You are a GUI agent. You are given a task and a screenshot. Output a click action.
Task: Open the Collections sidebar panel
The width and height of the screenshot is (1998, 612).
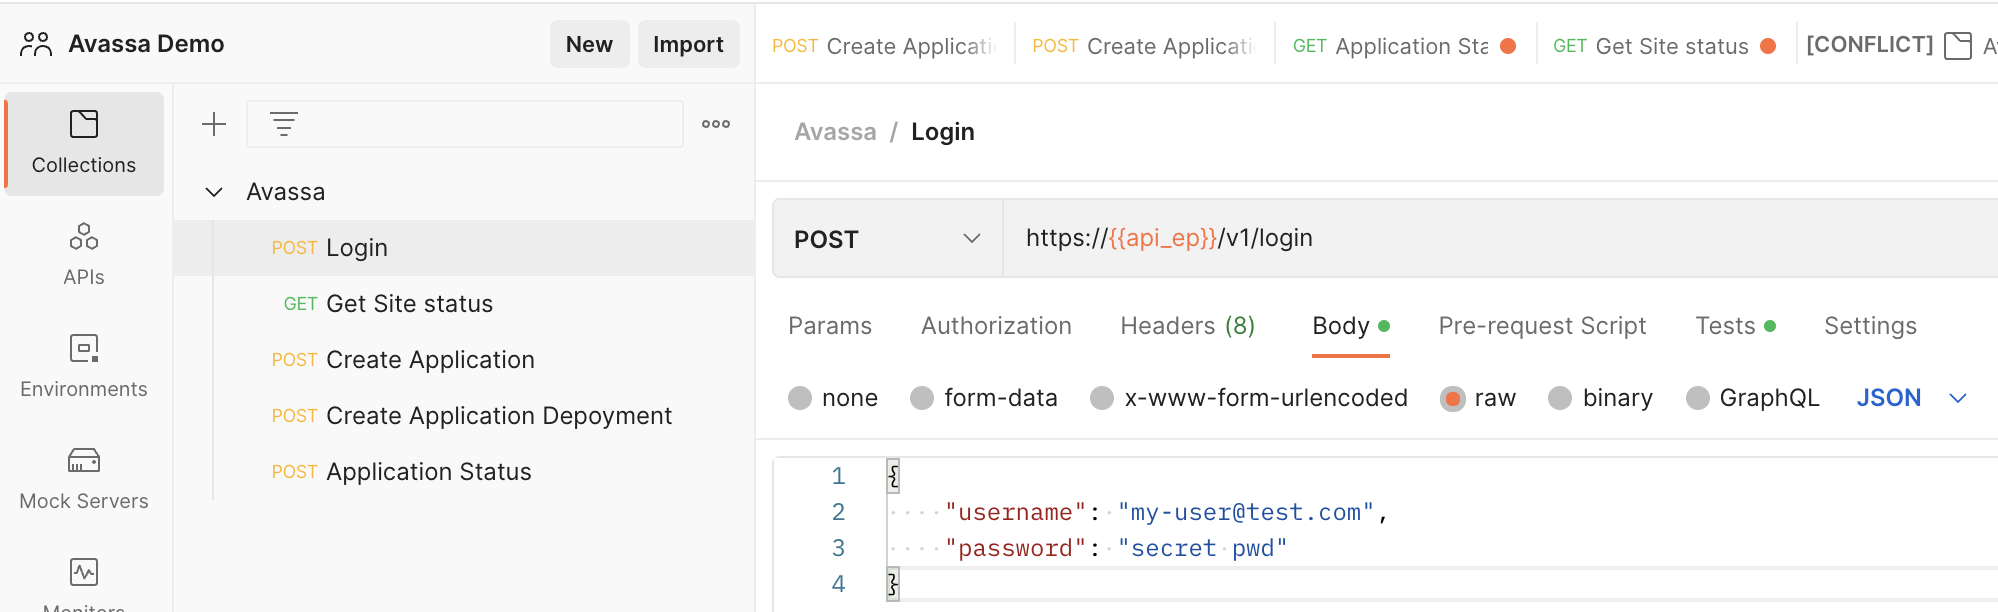84,144
